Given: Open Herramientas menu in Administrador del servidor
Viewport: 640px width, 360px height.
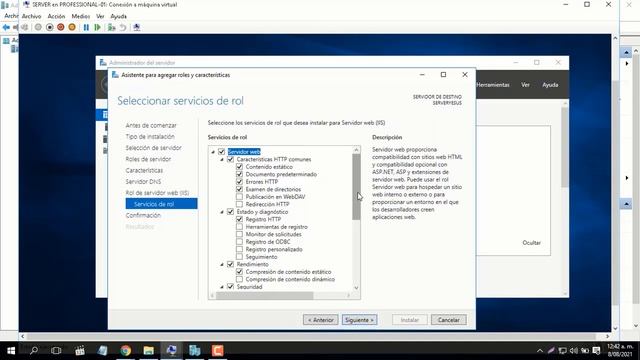Looking at the screenshot, I should click(493, 85).
